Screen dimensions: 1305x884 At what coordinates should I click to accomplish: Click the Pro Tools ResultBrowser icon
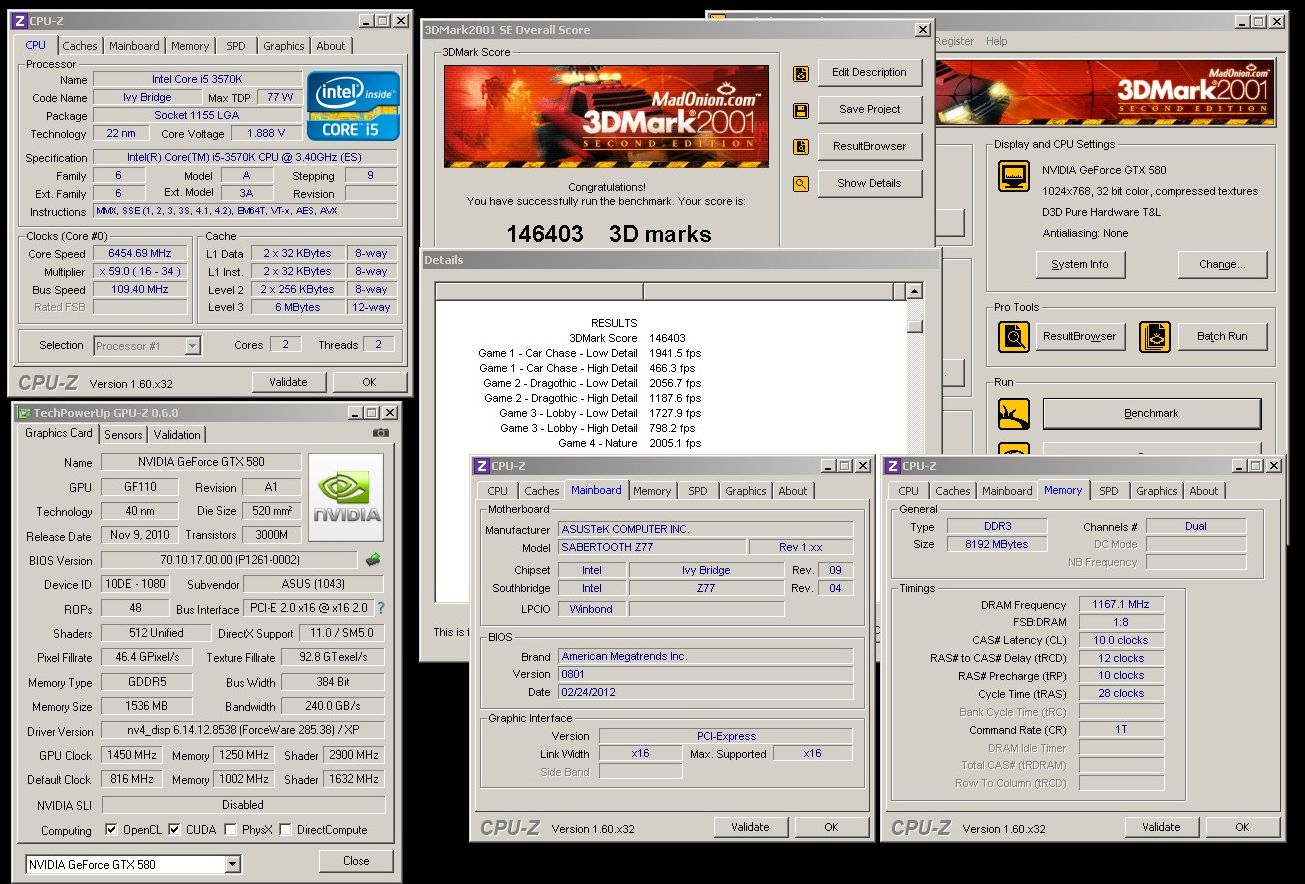click(1013, 336)
